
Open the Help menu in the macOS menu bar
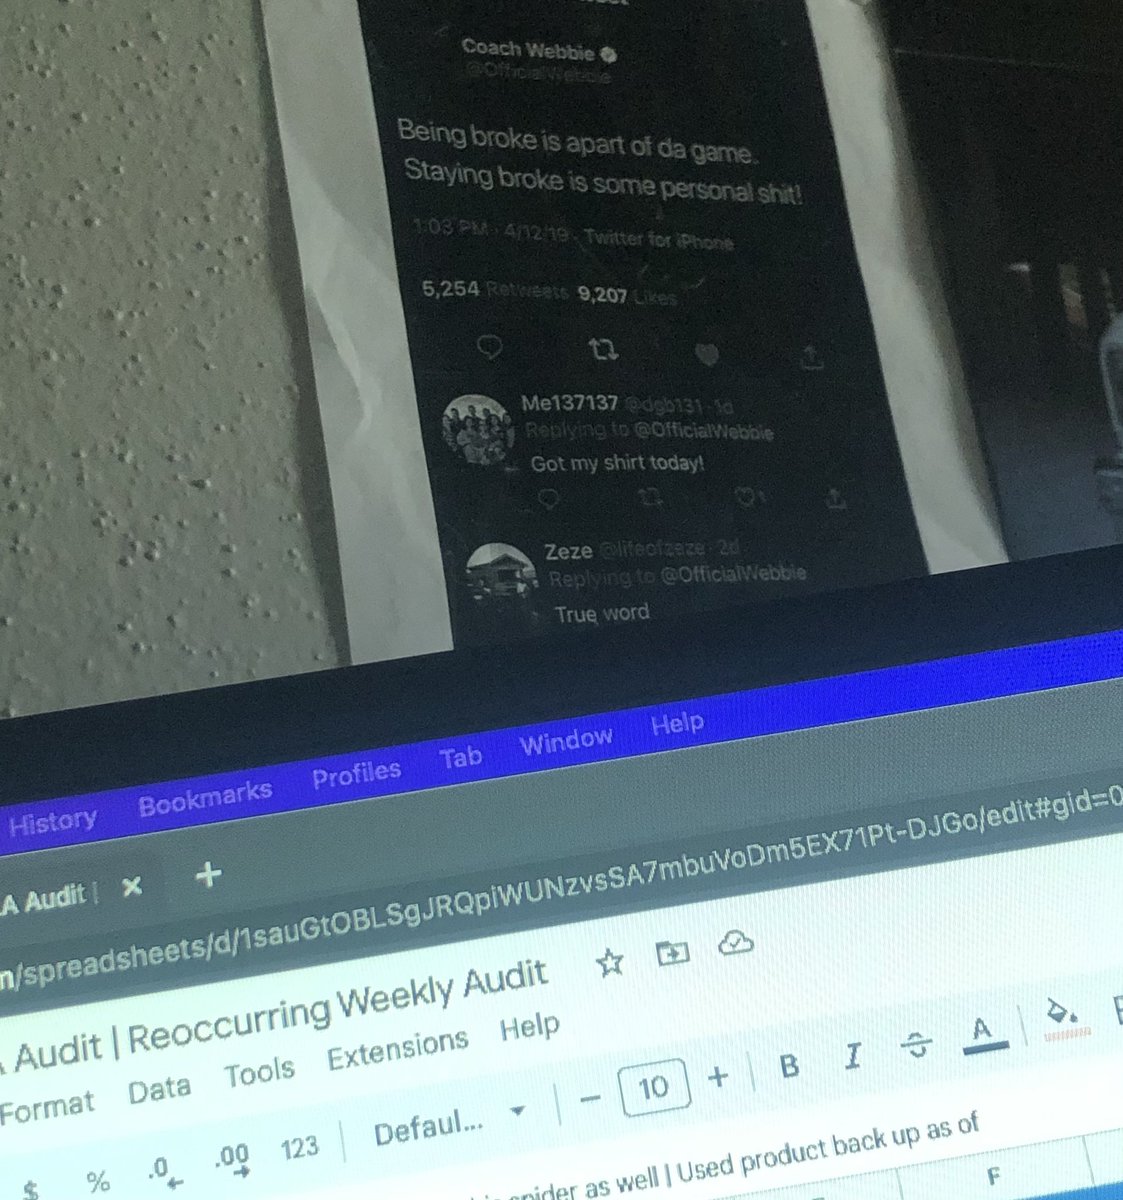[x=677, y=722]
